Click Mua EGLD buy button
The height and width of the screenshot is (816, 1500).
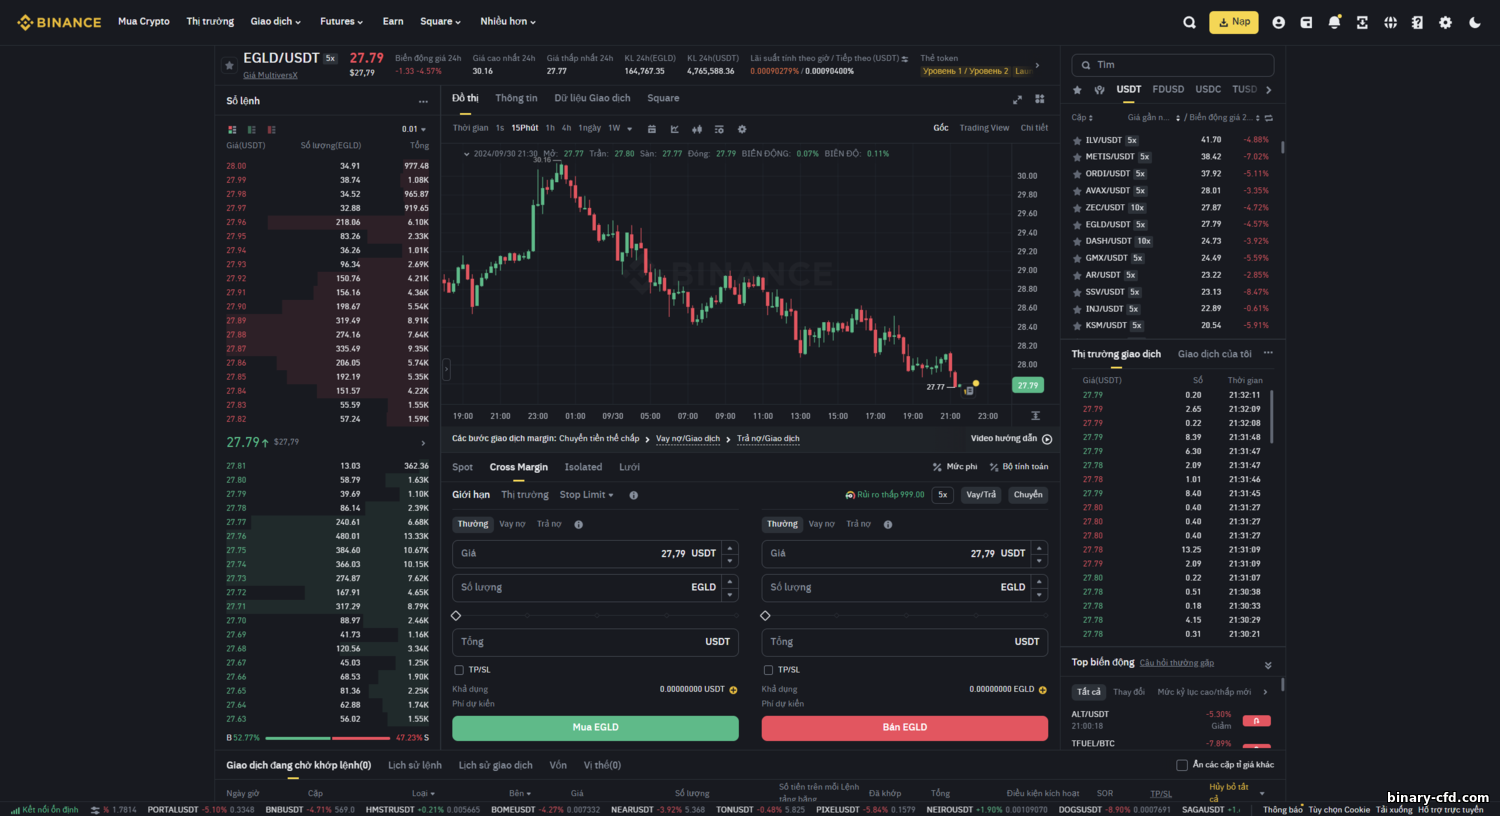coord(595,728)
